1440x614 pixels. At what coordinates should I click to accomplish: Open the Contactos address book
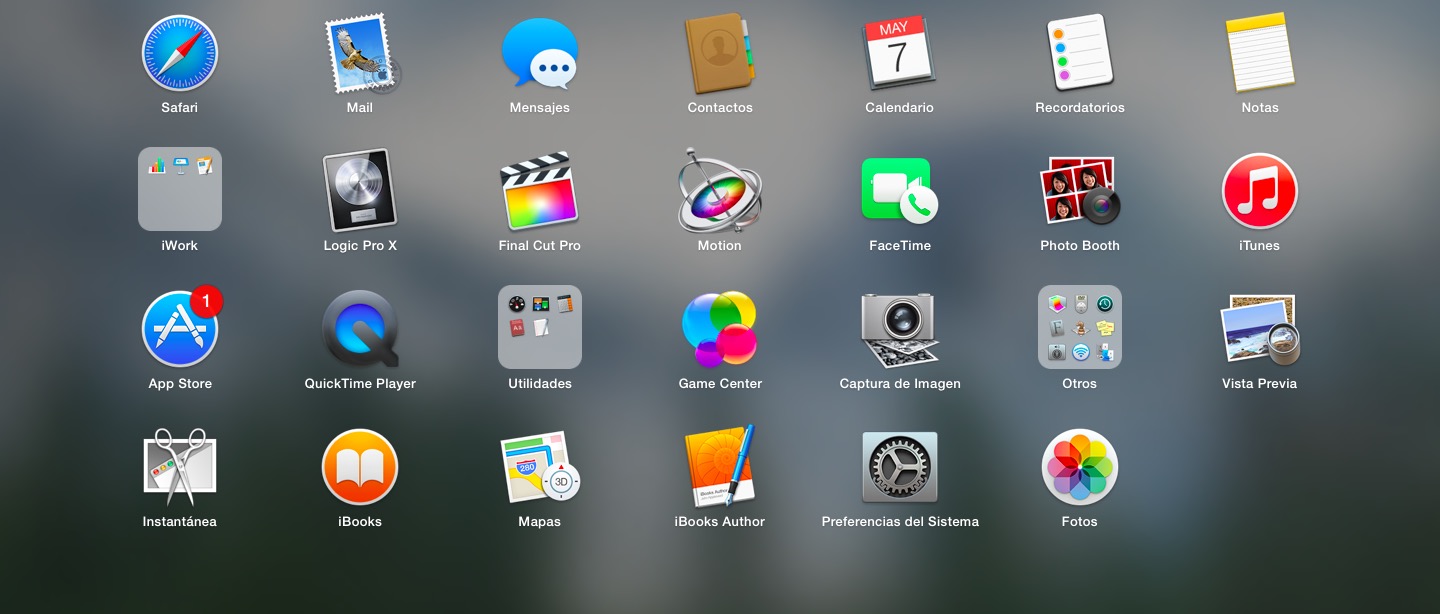point(720,53)
